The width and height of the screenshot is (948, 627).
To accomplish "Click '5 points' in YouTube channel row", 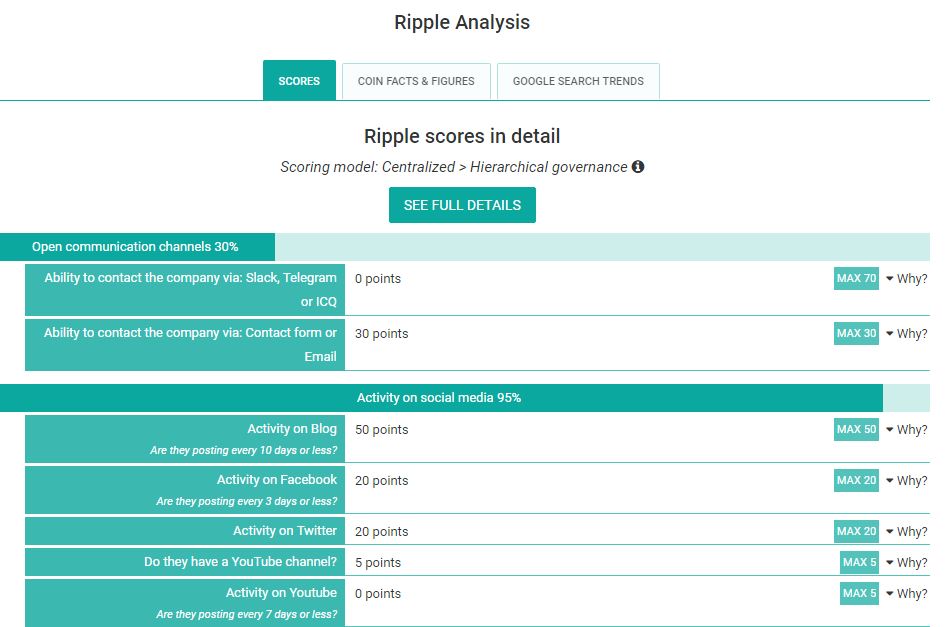I will point(378,563).
